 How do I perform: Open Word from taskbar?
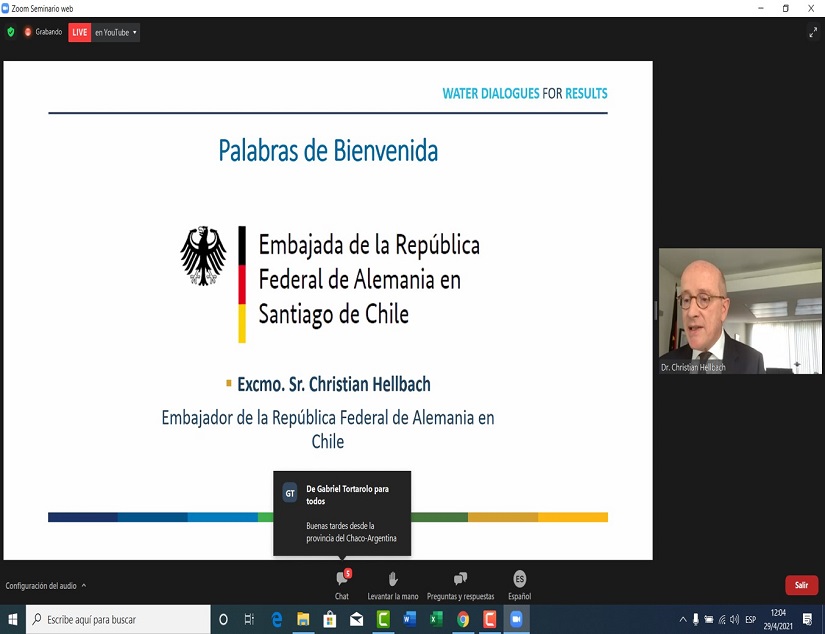click(410, 619)
